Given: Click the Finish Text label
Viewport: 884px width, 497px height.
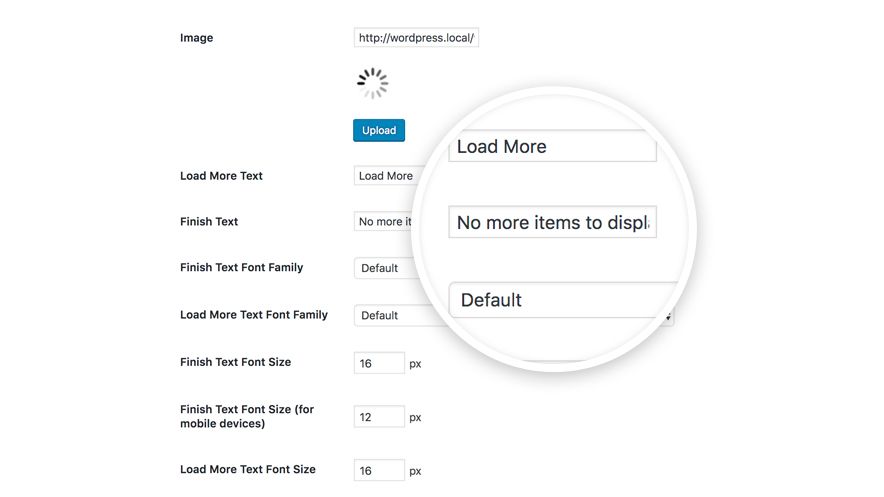Looking at the screenshot, I should click(x=208, y=222).
